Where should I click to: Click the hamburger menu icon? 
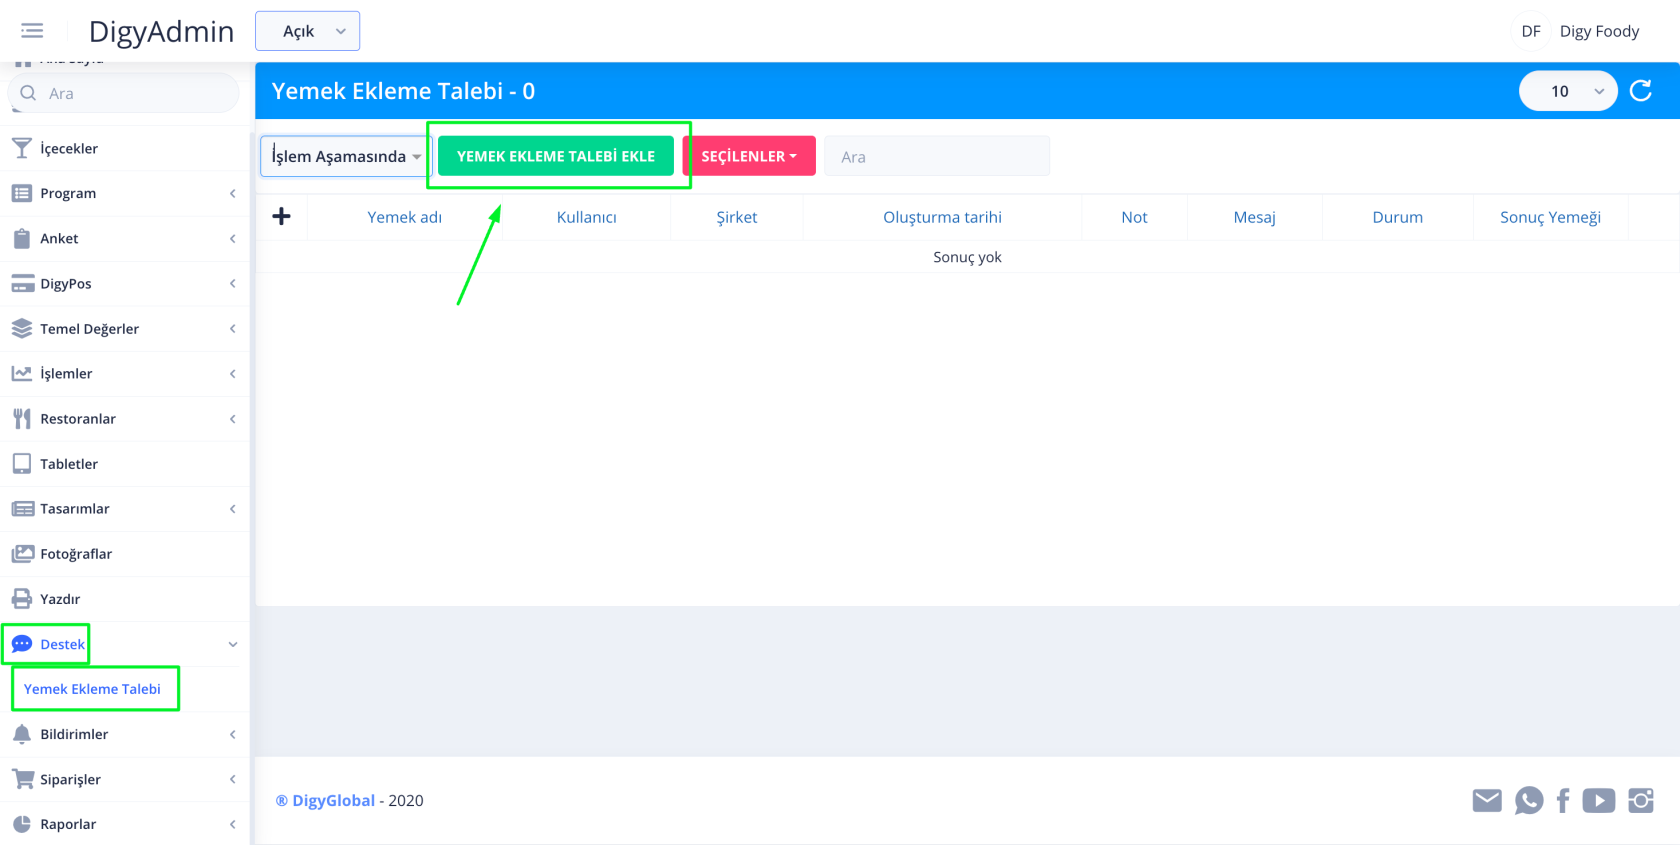[x=32, y=31]
